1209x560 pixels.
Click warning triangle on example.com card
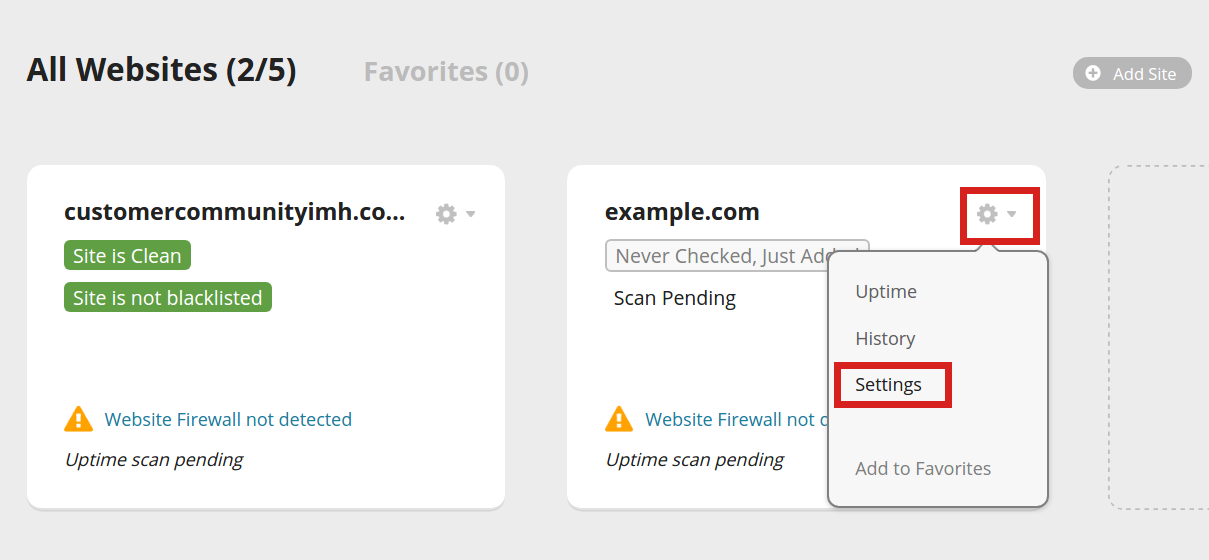pyautogui.click(x=619, y=419)
